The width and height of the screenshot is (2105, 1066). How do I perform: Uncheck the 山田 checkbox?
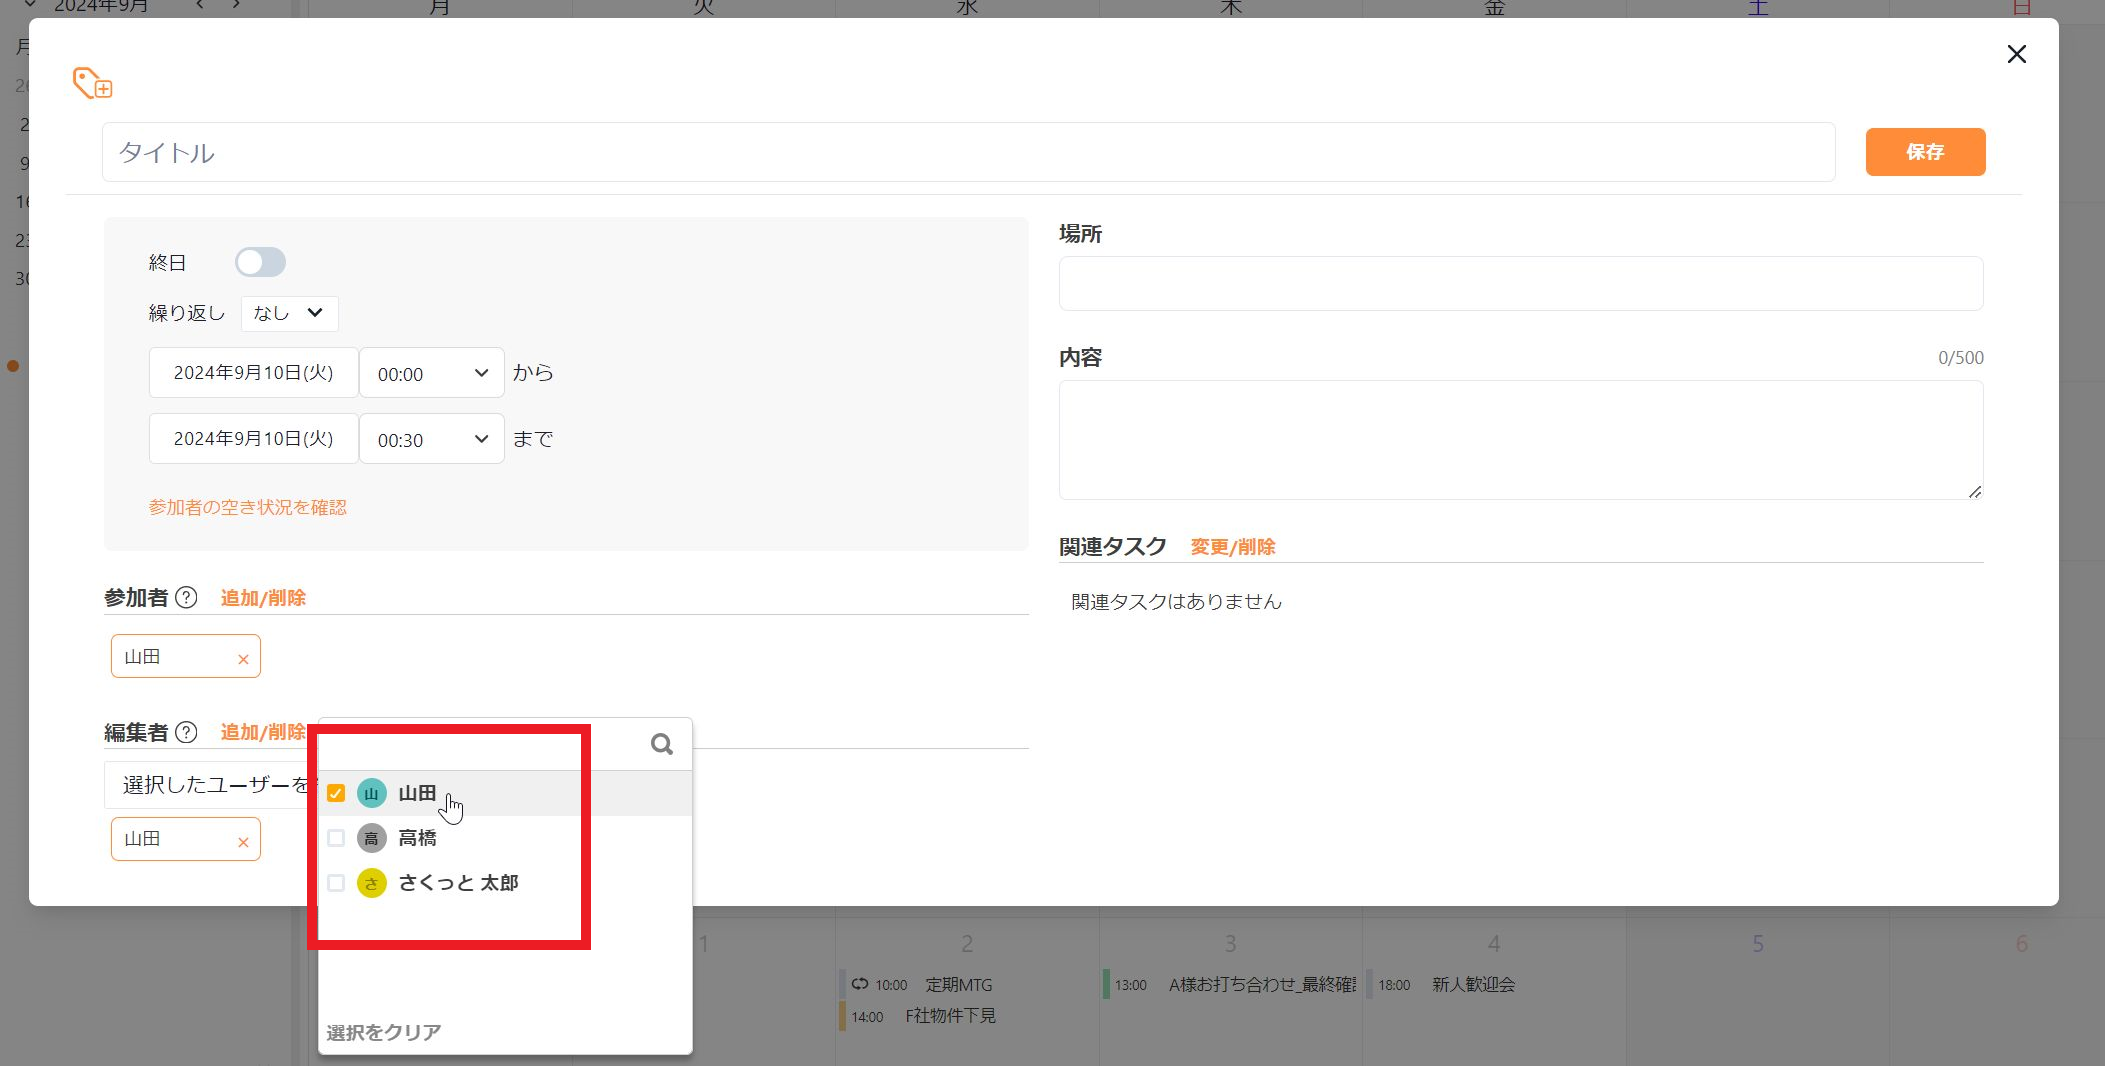coord(336,794)
